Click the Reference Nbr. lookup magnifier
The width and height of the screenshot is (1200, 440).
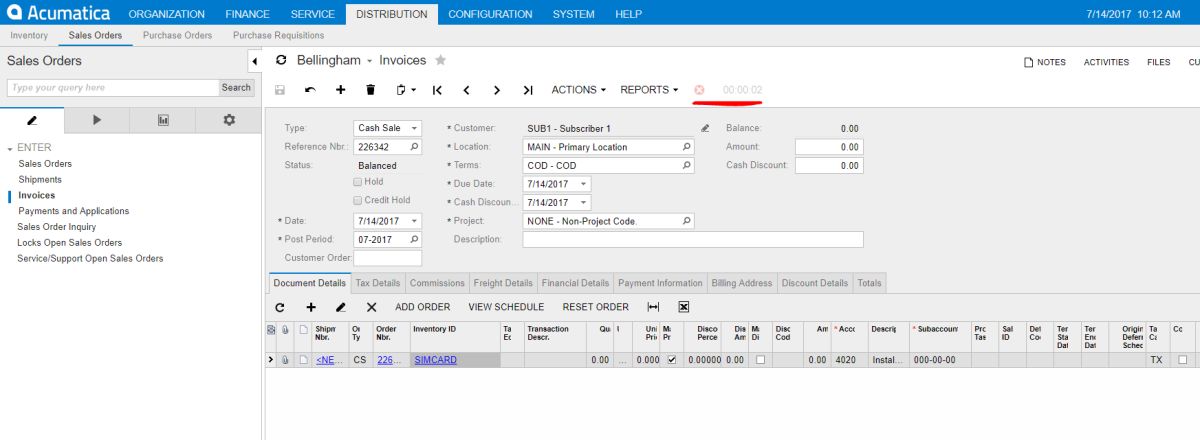(x=415, y=147)
